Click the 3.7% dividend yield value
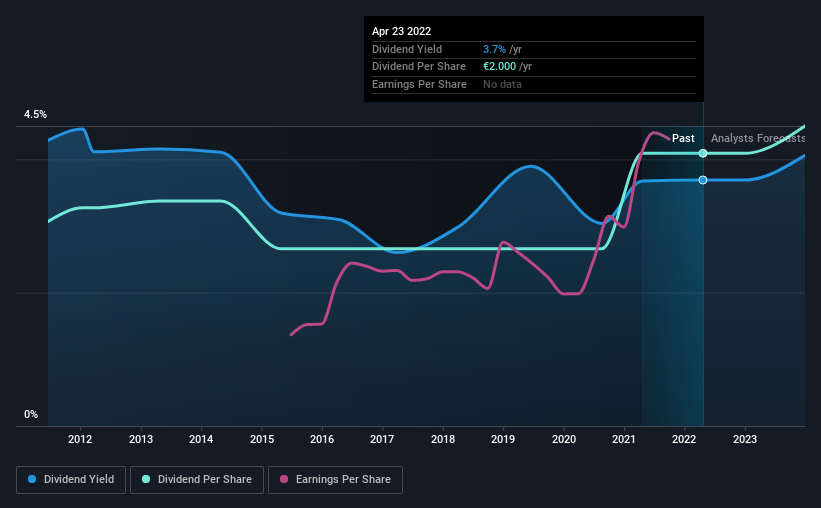 point(494,49)
